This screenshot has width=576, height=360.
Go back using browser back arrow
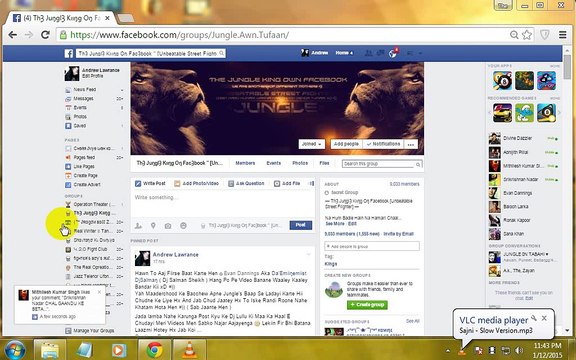point(12,35)
